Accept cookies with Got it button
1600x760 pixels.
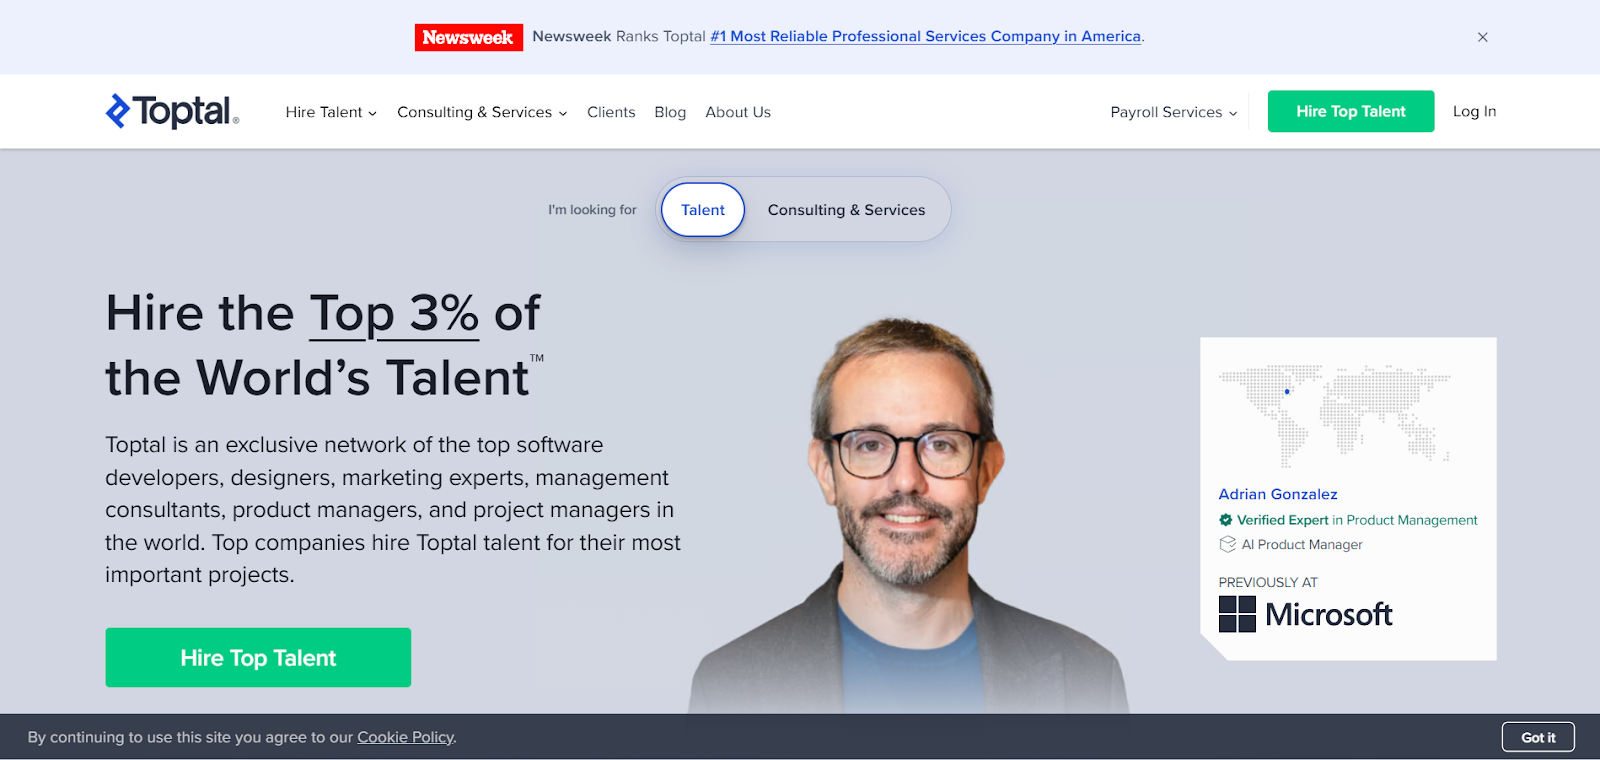pyautogui.click(x=1538, y=737)
